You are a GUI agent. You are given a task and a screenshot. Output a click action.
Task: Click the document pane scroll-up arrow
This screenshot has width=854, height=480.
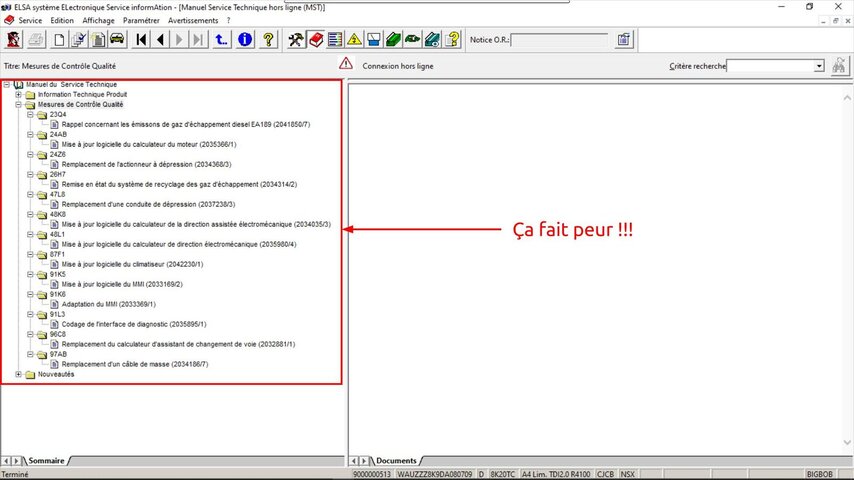(847, 98)
